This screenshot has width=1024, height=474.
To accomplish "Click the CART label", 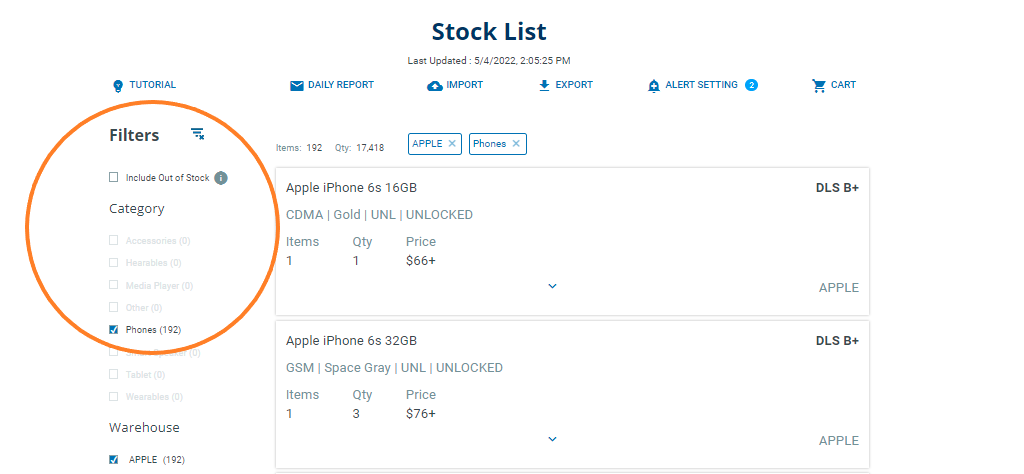I will tap(843, 85).
